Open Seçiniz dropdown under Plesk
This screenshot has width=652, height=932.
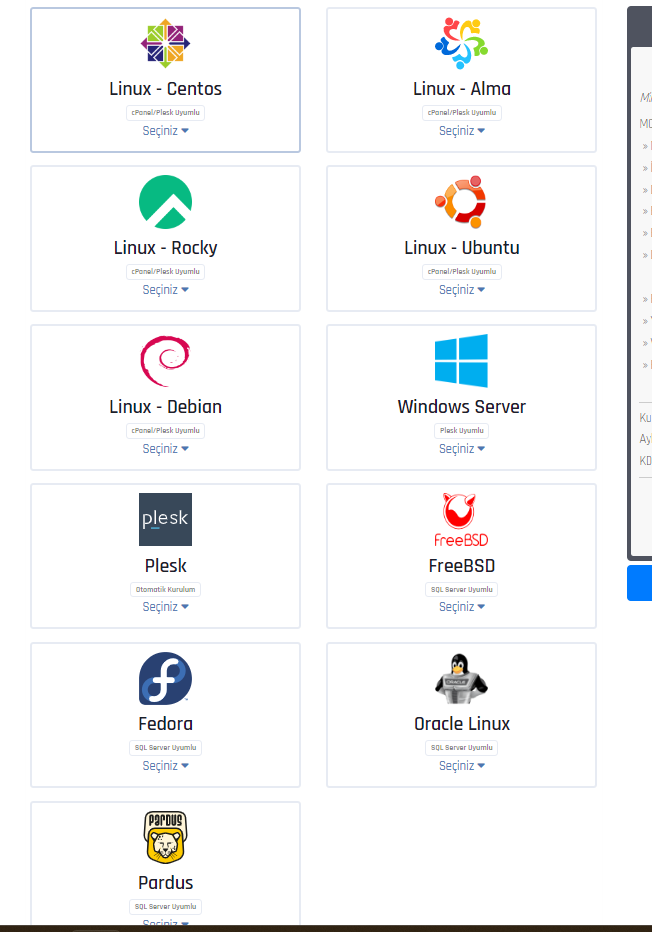click(165, 607)
